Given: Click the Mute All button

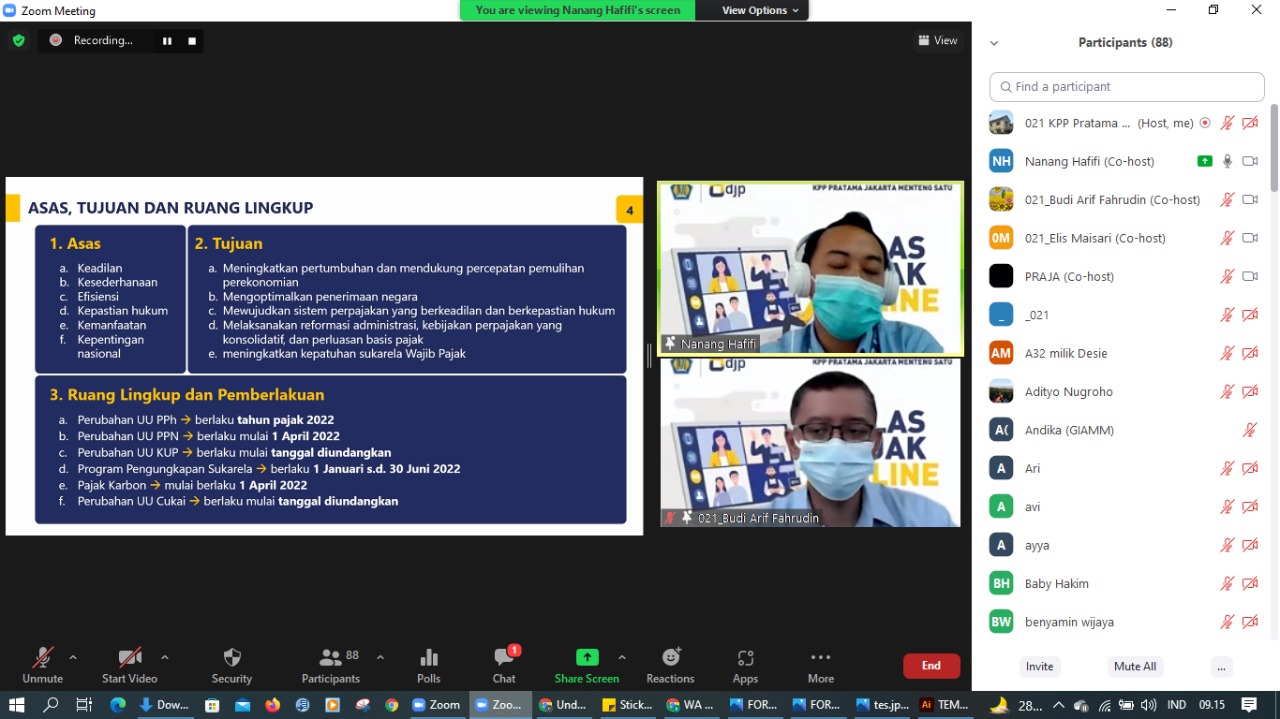Looking at the screenshot, I should point(1135,666).
